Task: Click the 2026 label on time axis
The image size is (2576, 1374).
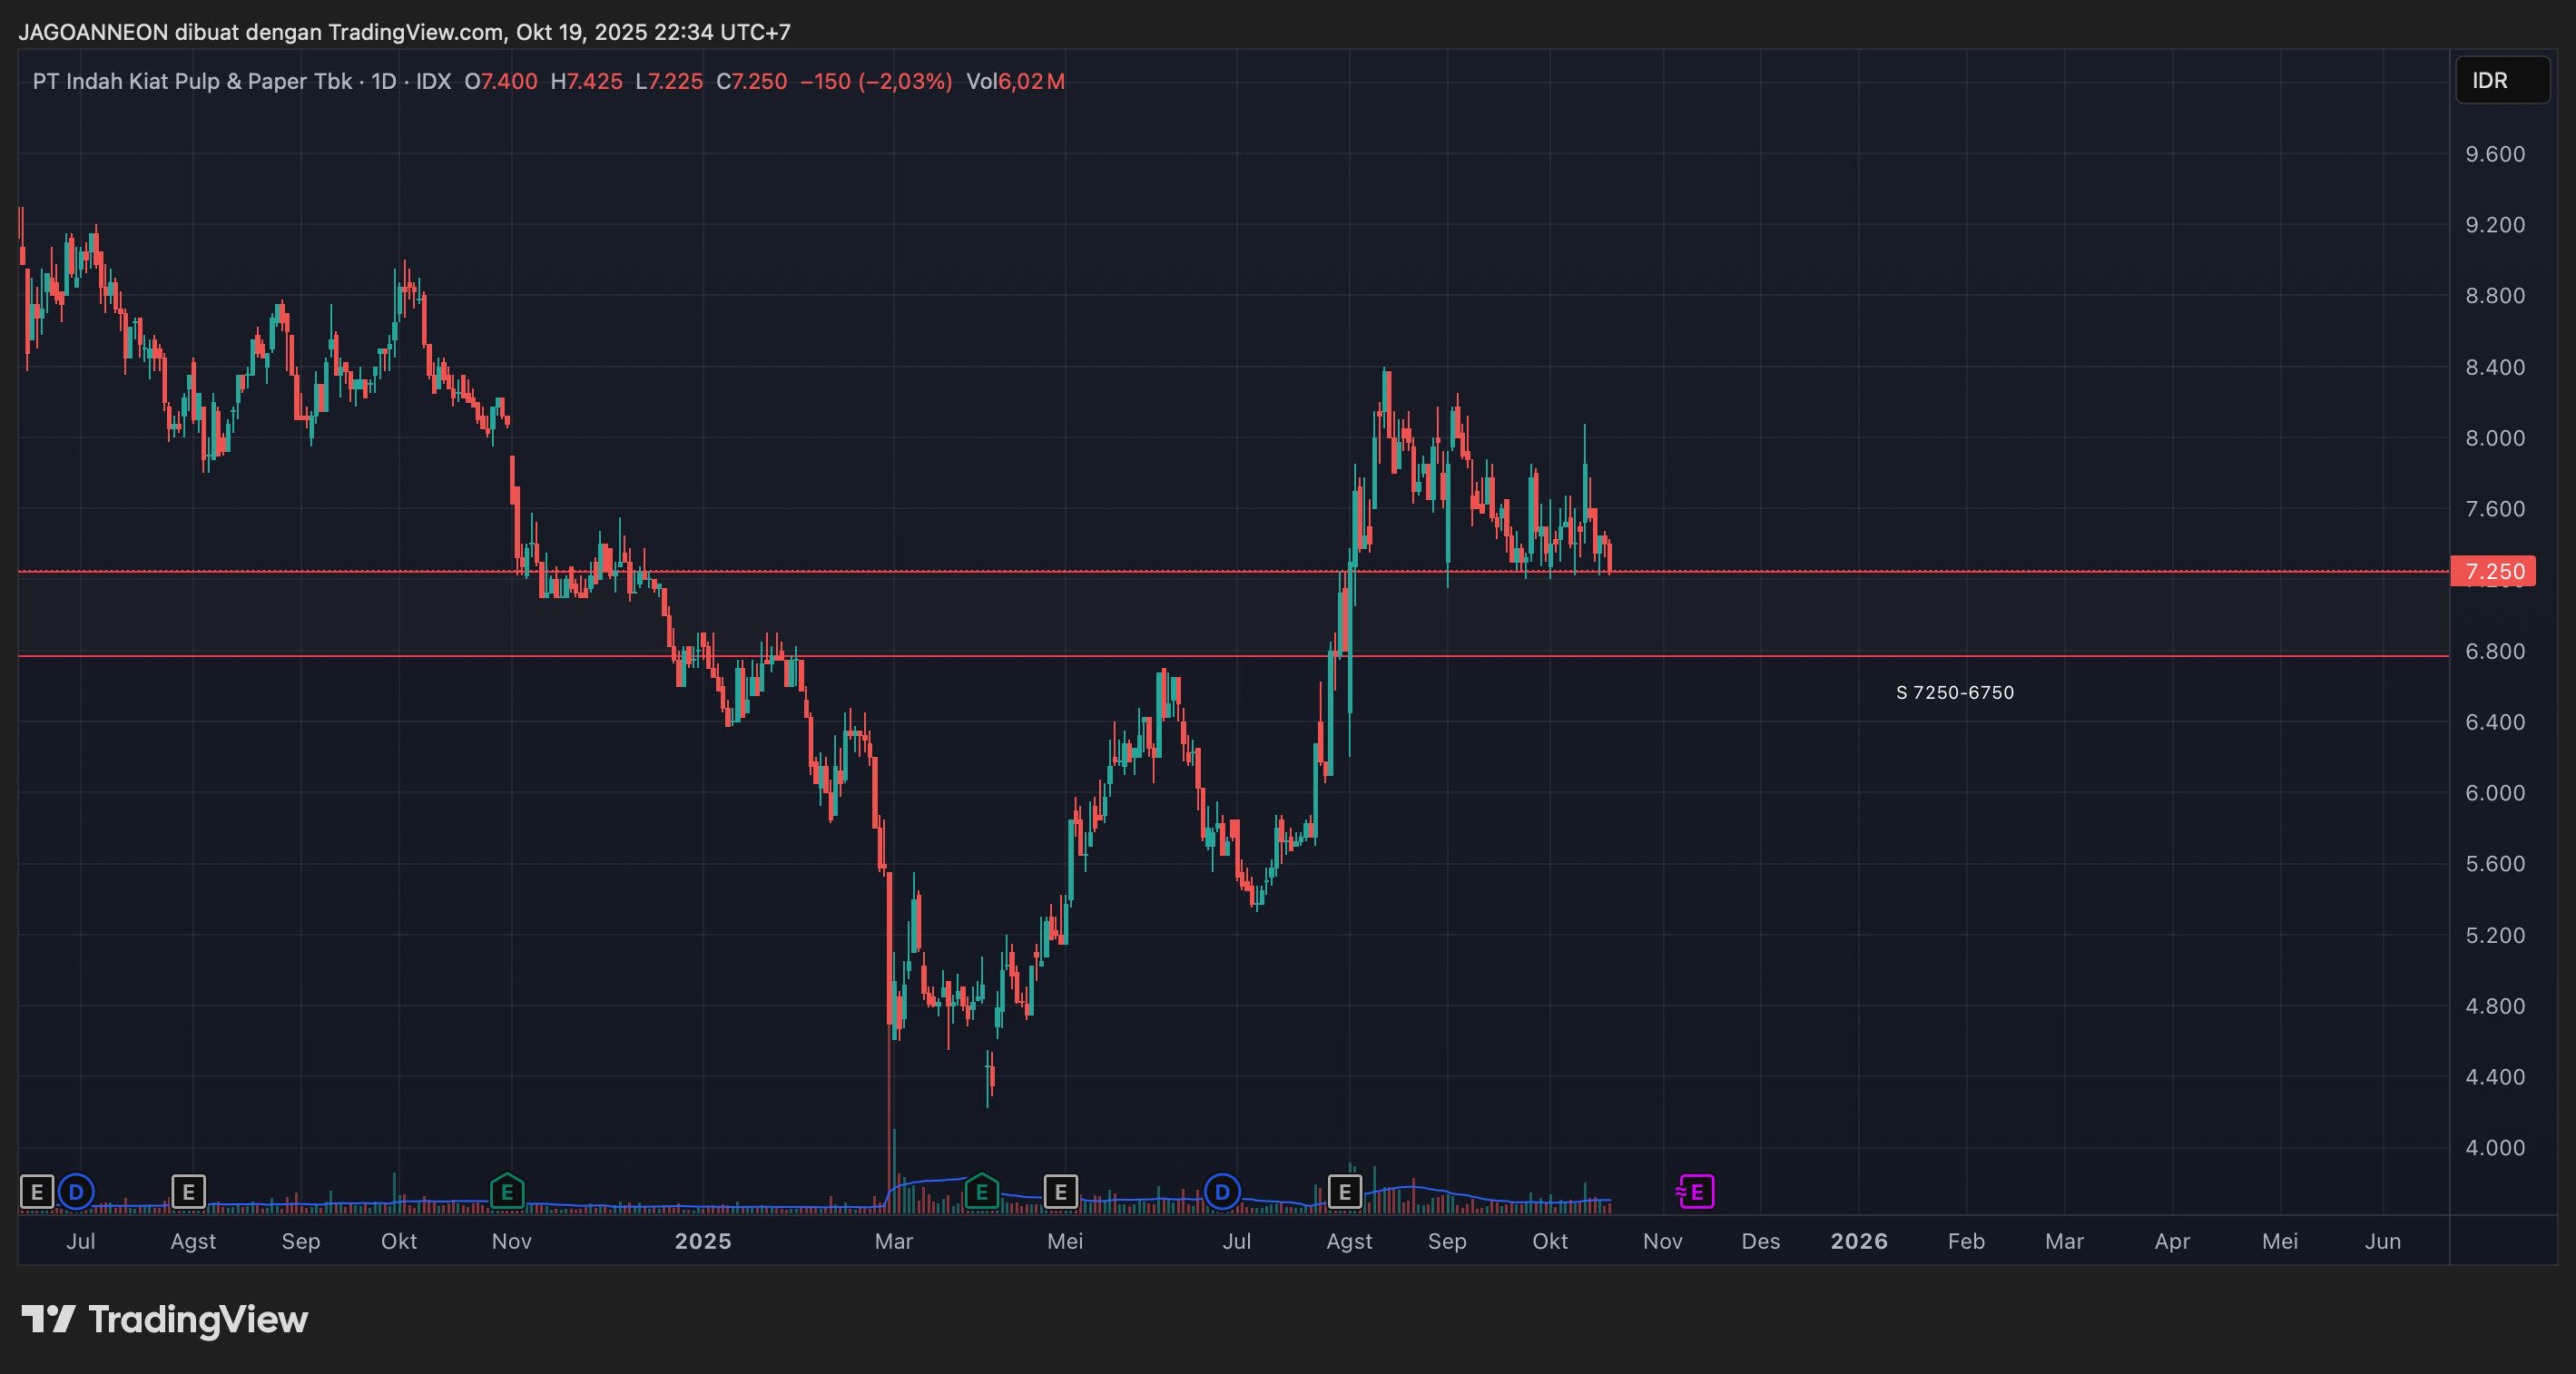Action: [1858, 1241]
